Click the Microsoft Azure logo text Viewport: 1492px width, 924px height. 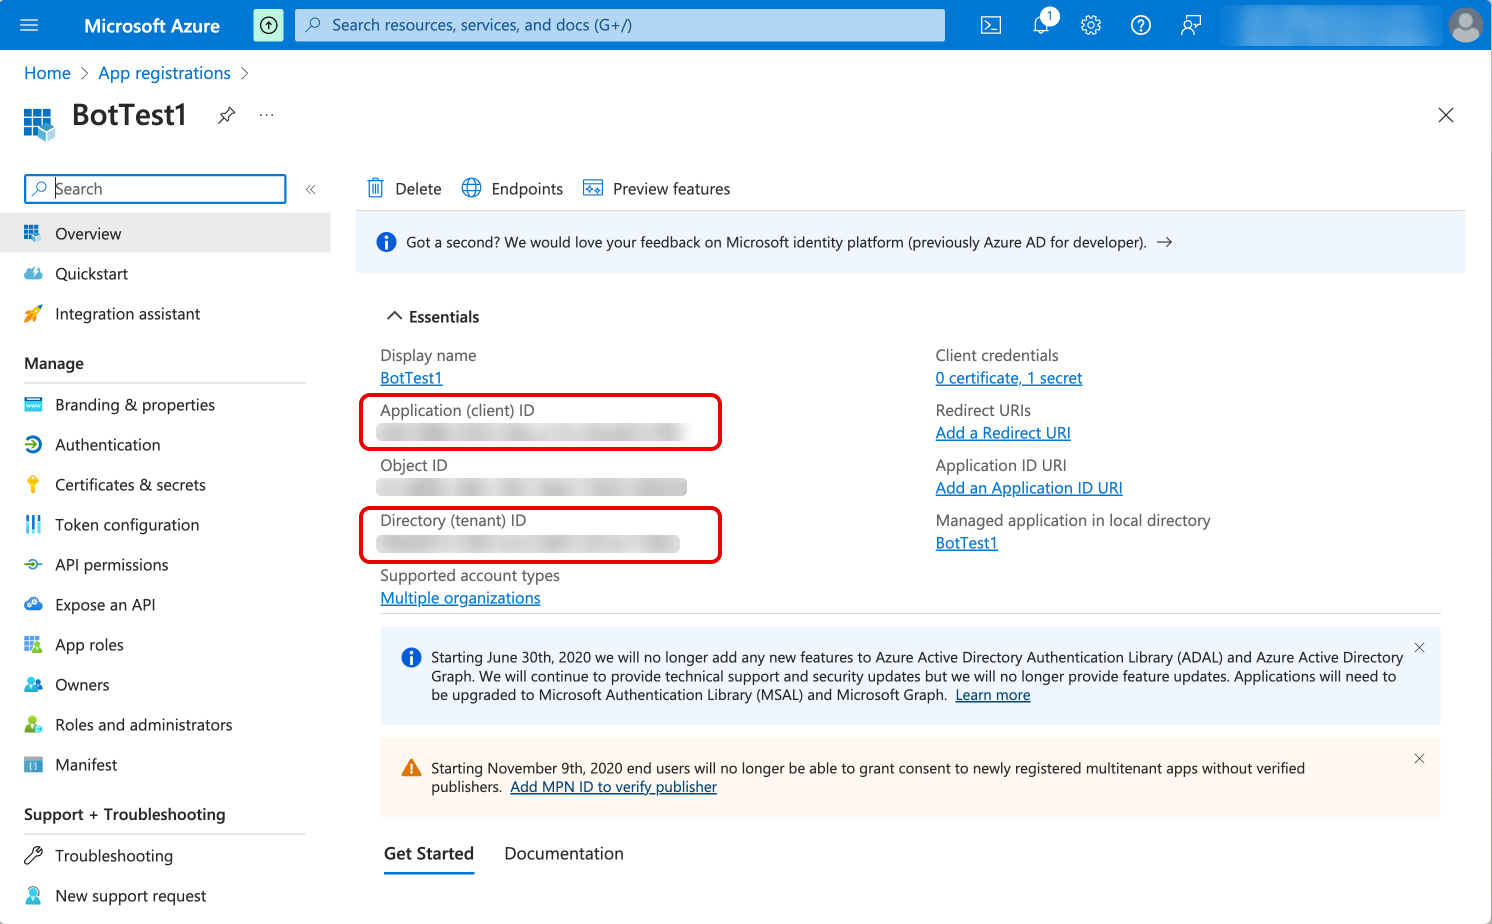(x=152, y=26)
